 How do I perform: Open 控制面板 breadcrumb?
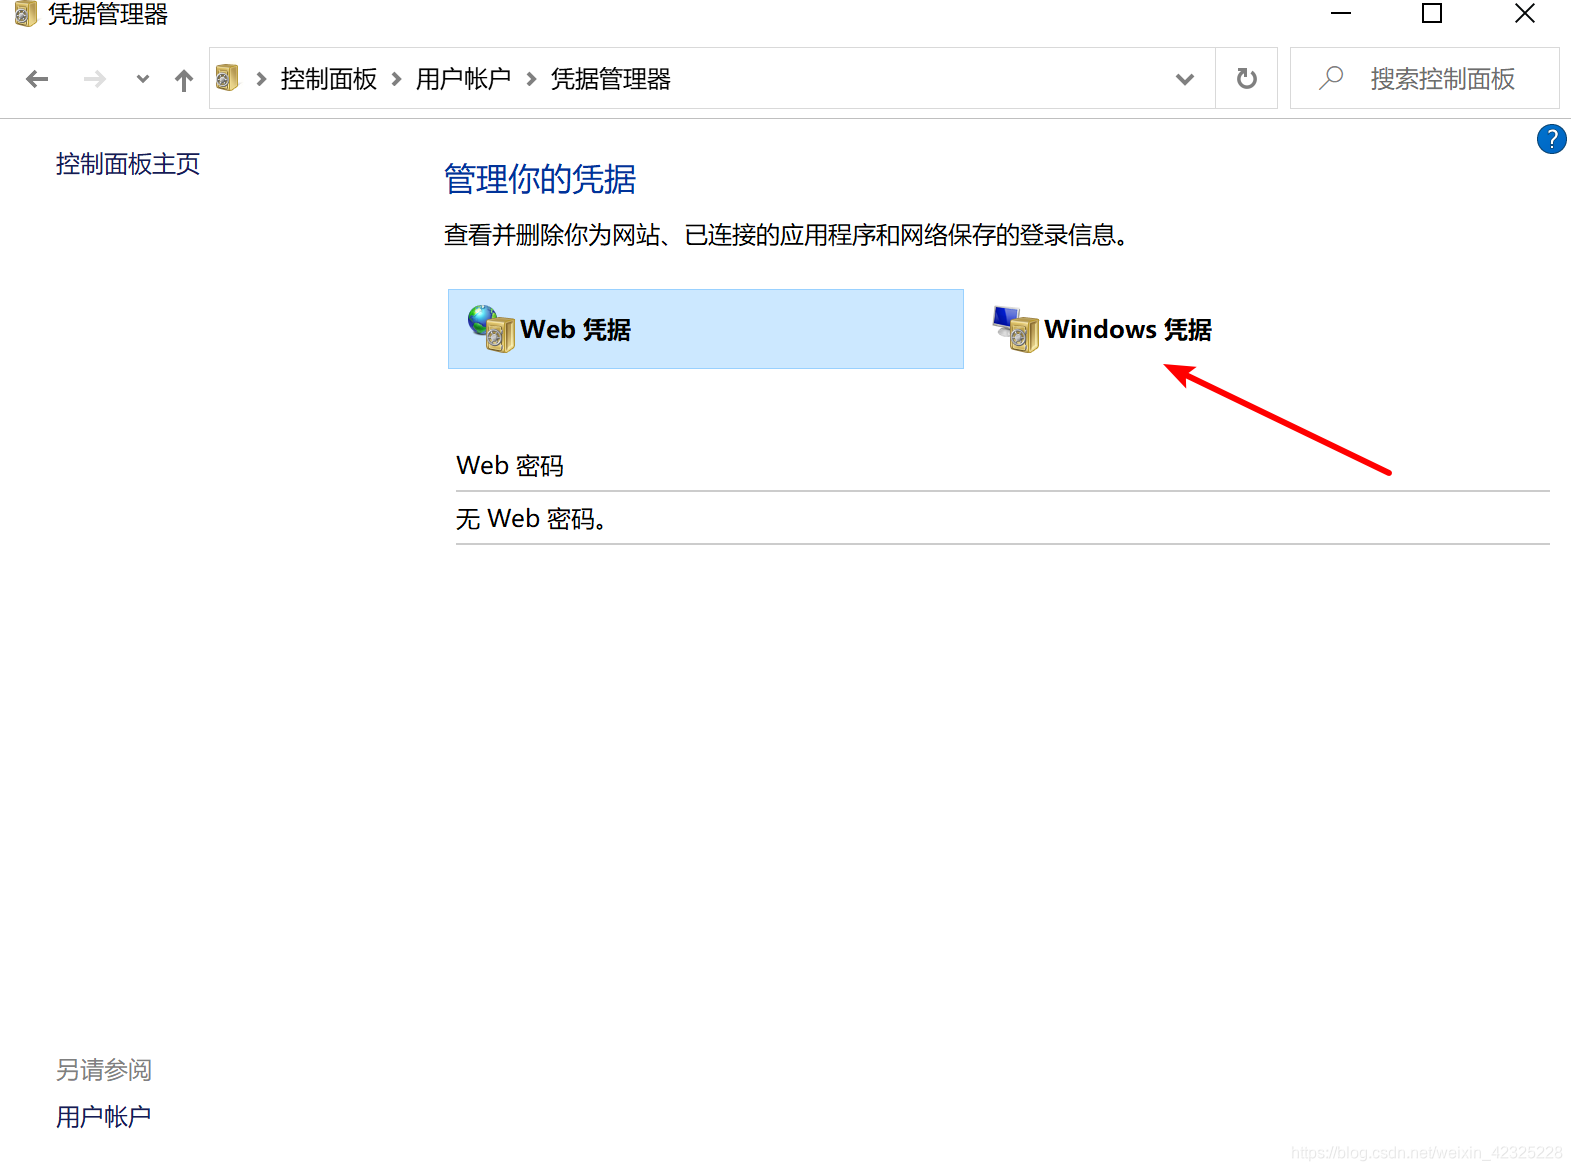pos(329,79)
